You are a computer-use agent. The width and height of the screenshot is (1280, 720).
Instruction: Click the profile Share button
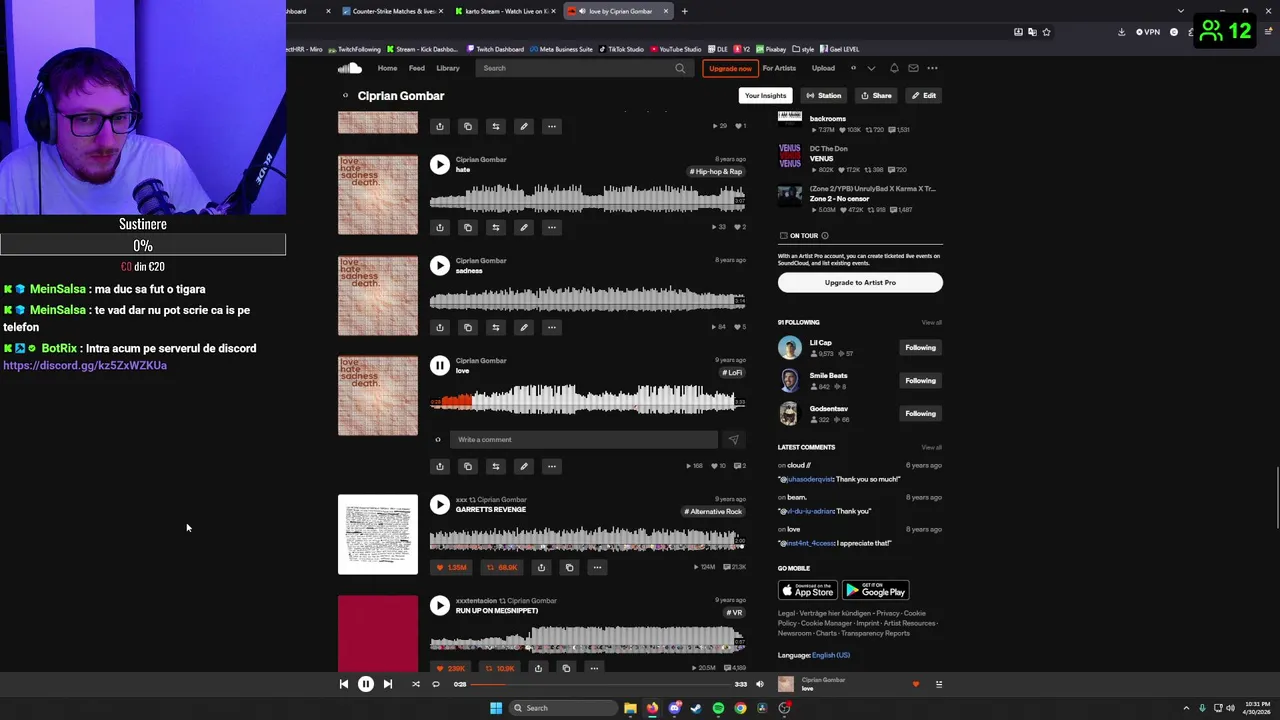point(876,96)
